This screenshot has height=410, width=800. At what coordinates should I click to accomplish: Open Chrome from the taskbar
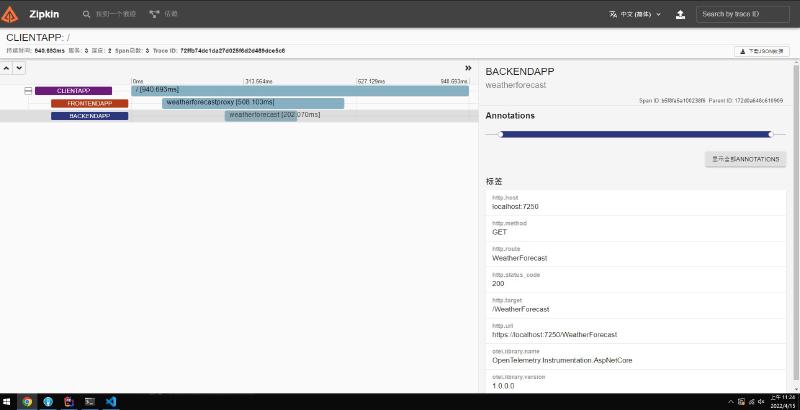tap(27, 401)
